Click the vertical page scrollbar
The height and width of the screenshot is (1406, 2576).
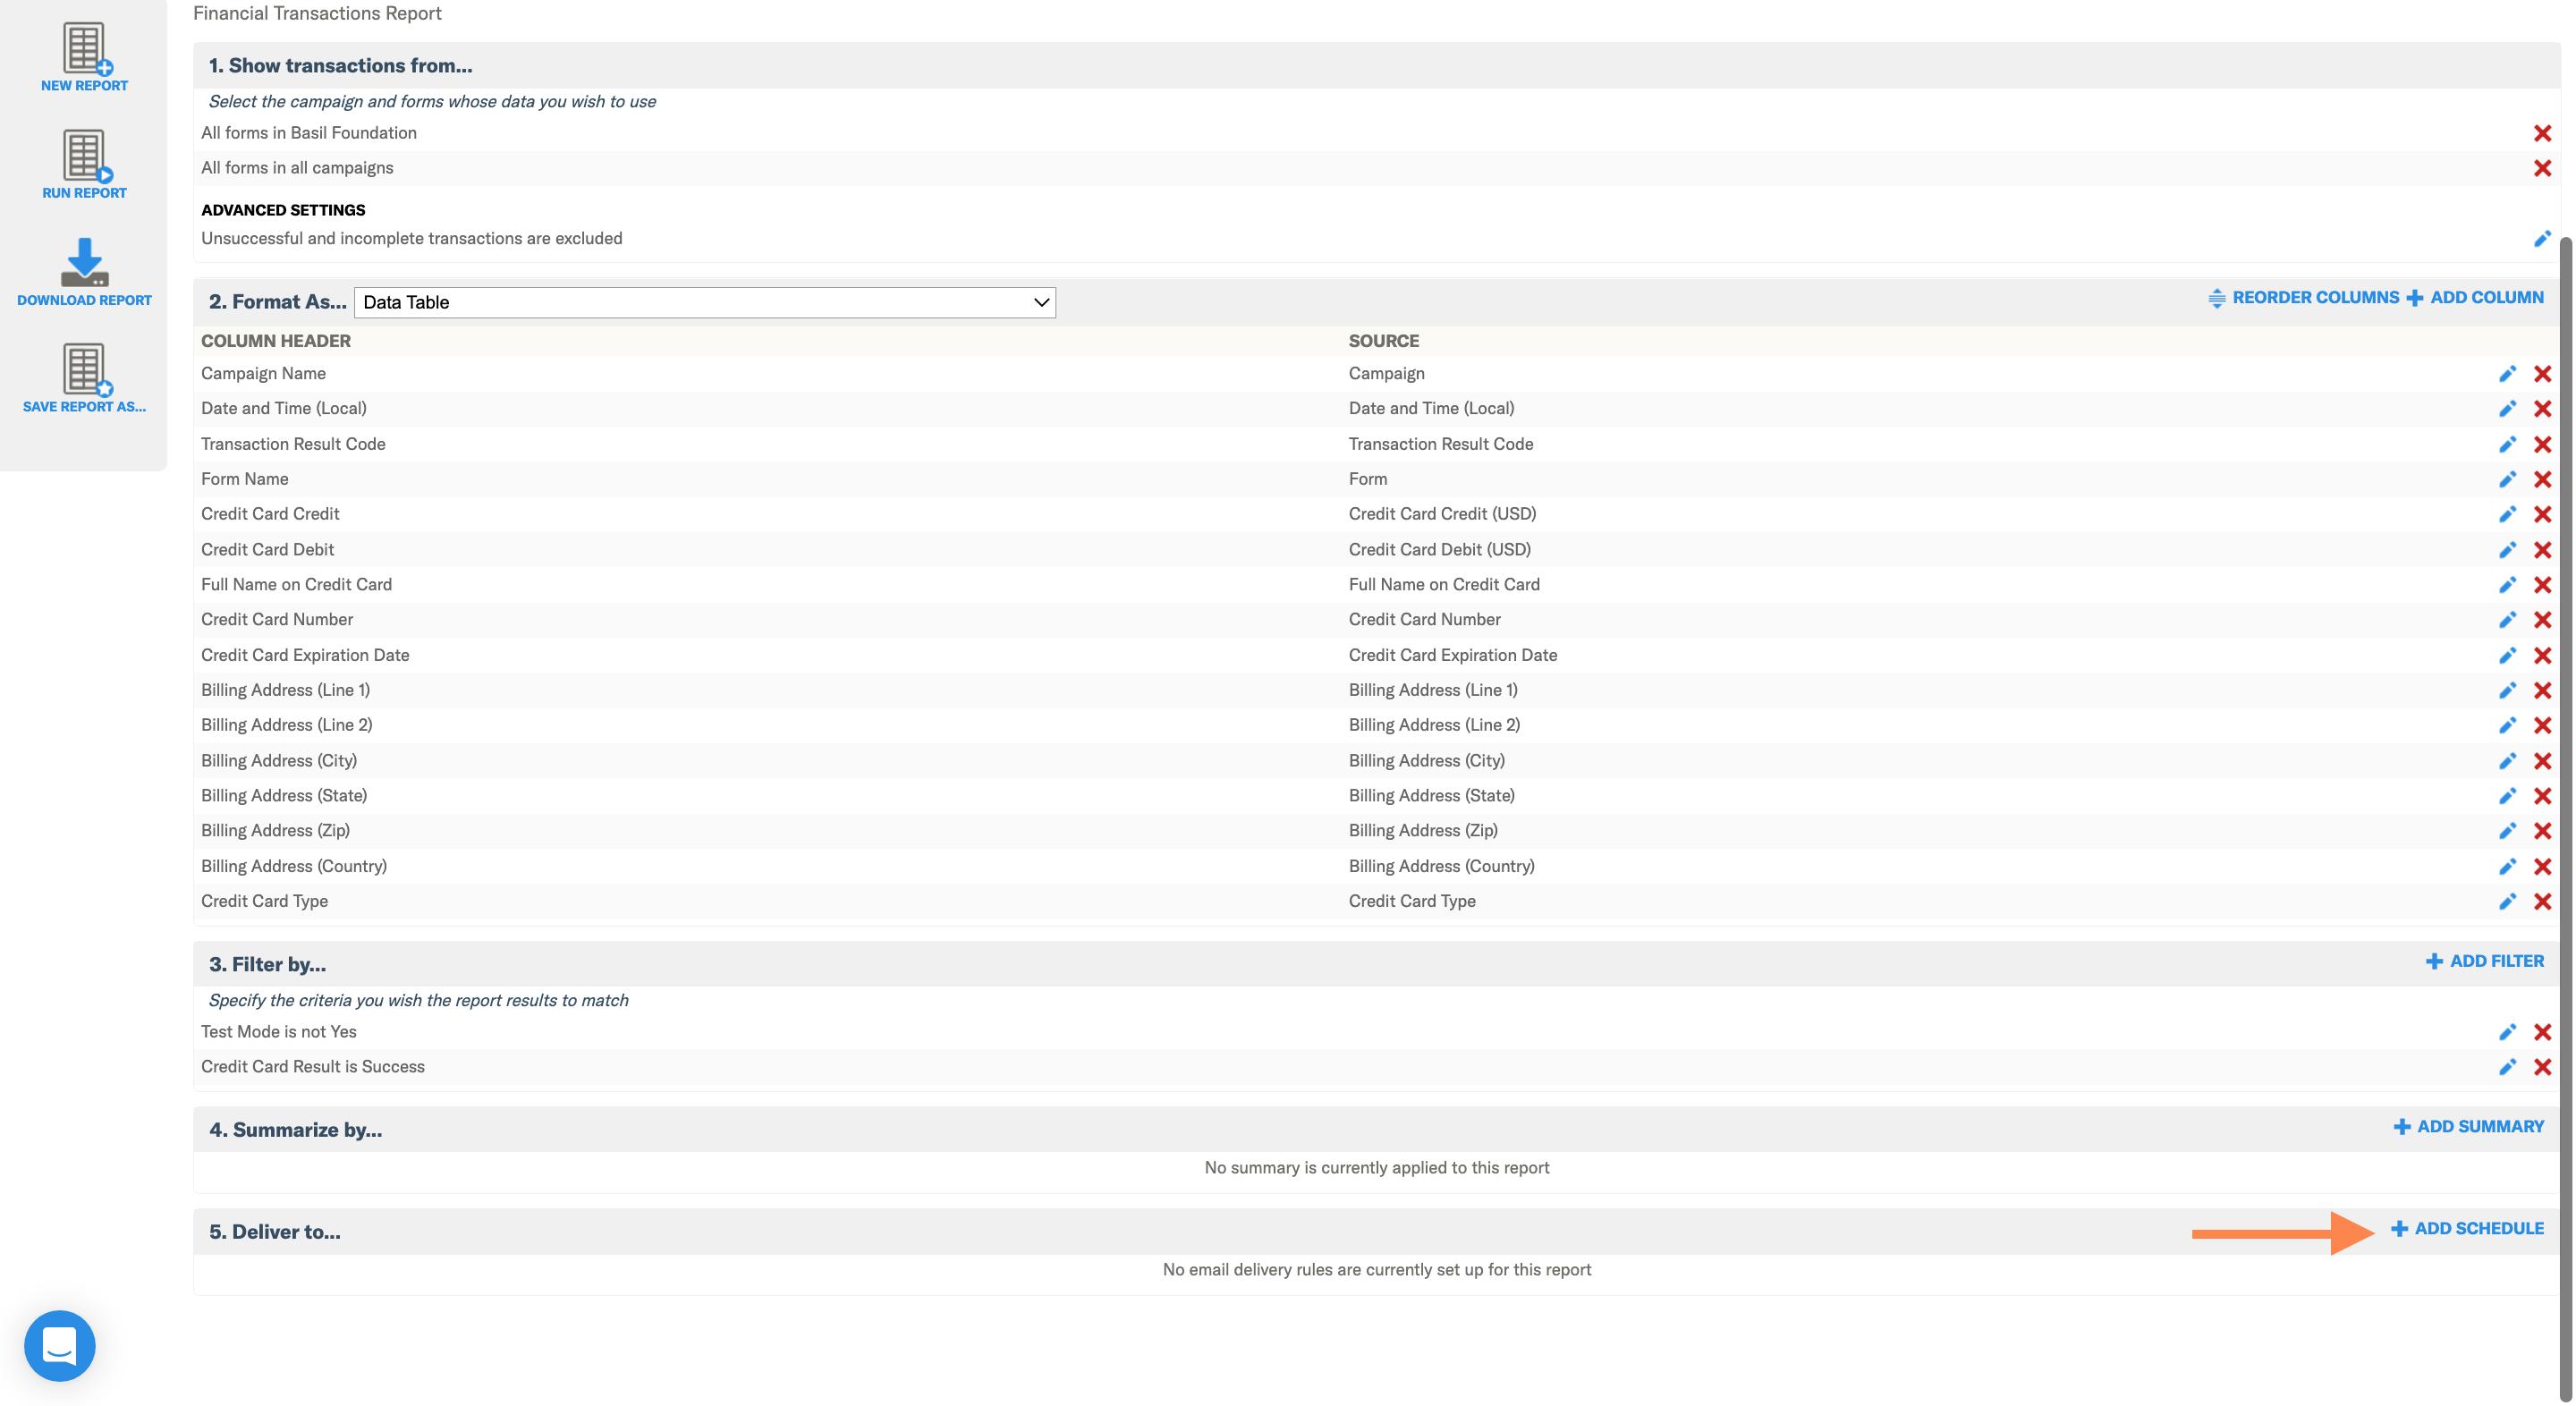[2565, 818]
